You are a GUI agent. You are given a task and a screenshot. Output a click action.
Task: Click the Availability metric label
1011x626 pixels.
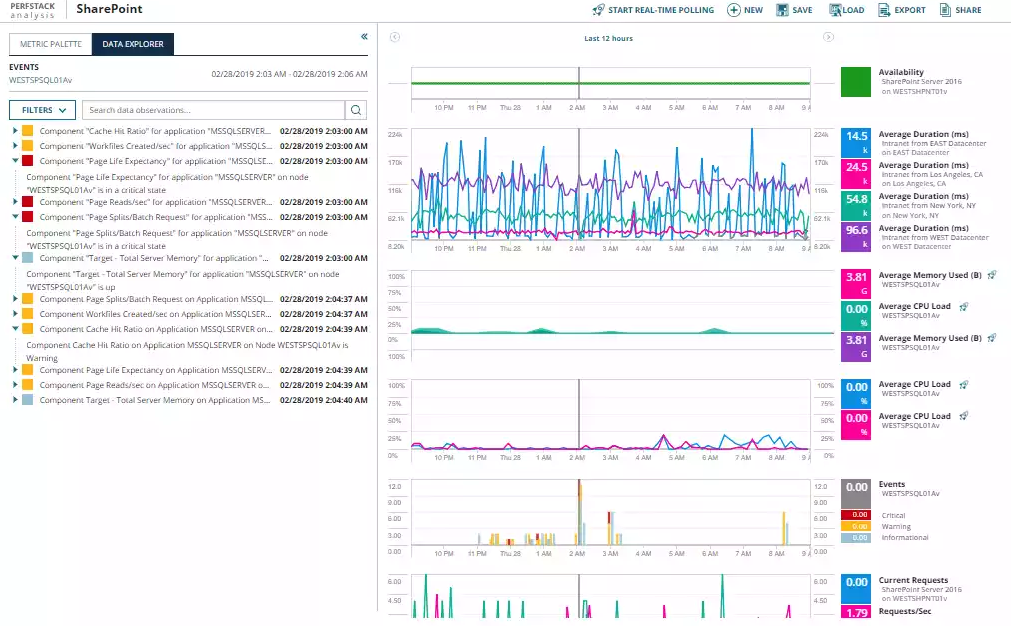pyautogui.click(x=901, y=72)
